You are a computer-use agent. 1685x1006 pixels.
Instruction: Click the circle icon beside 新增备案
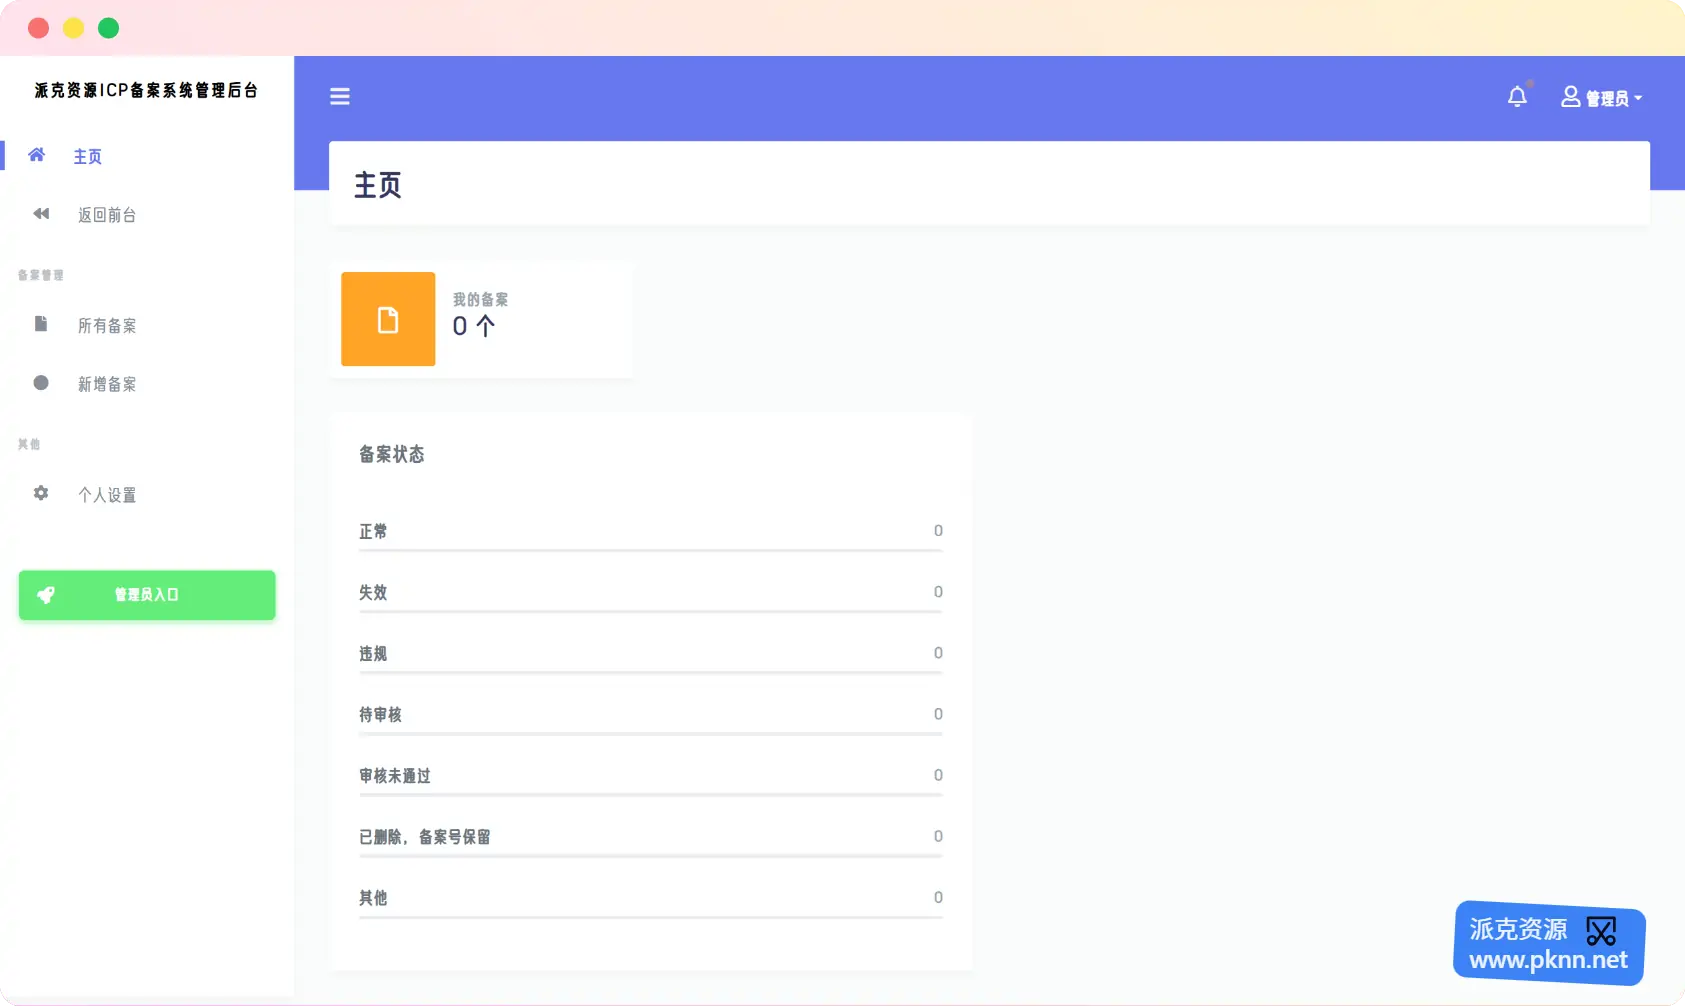pos(41,383)
